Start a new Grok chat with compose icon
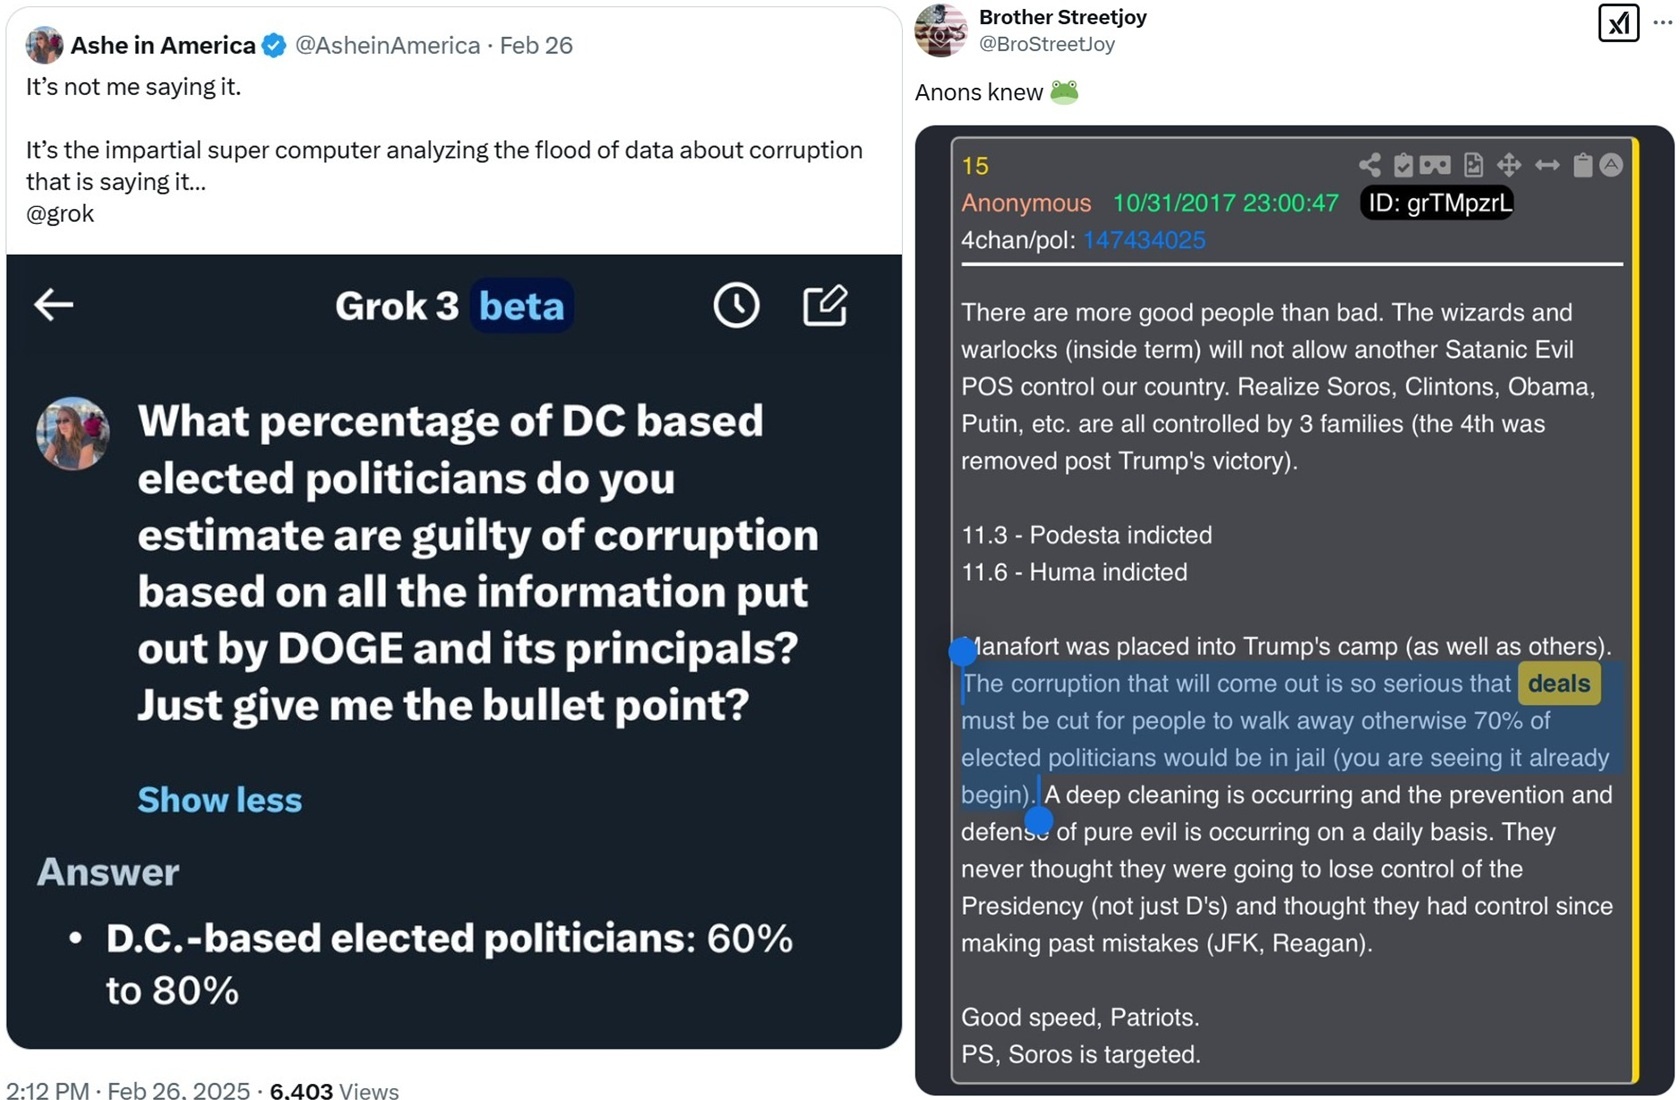The image size is (1680, 1100). [826, 305]
